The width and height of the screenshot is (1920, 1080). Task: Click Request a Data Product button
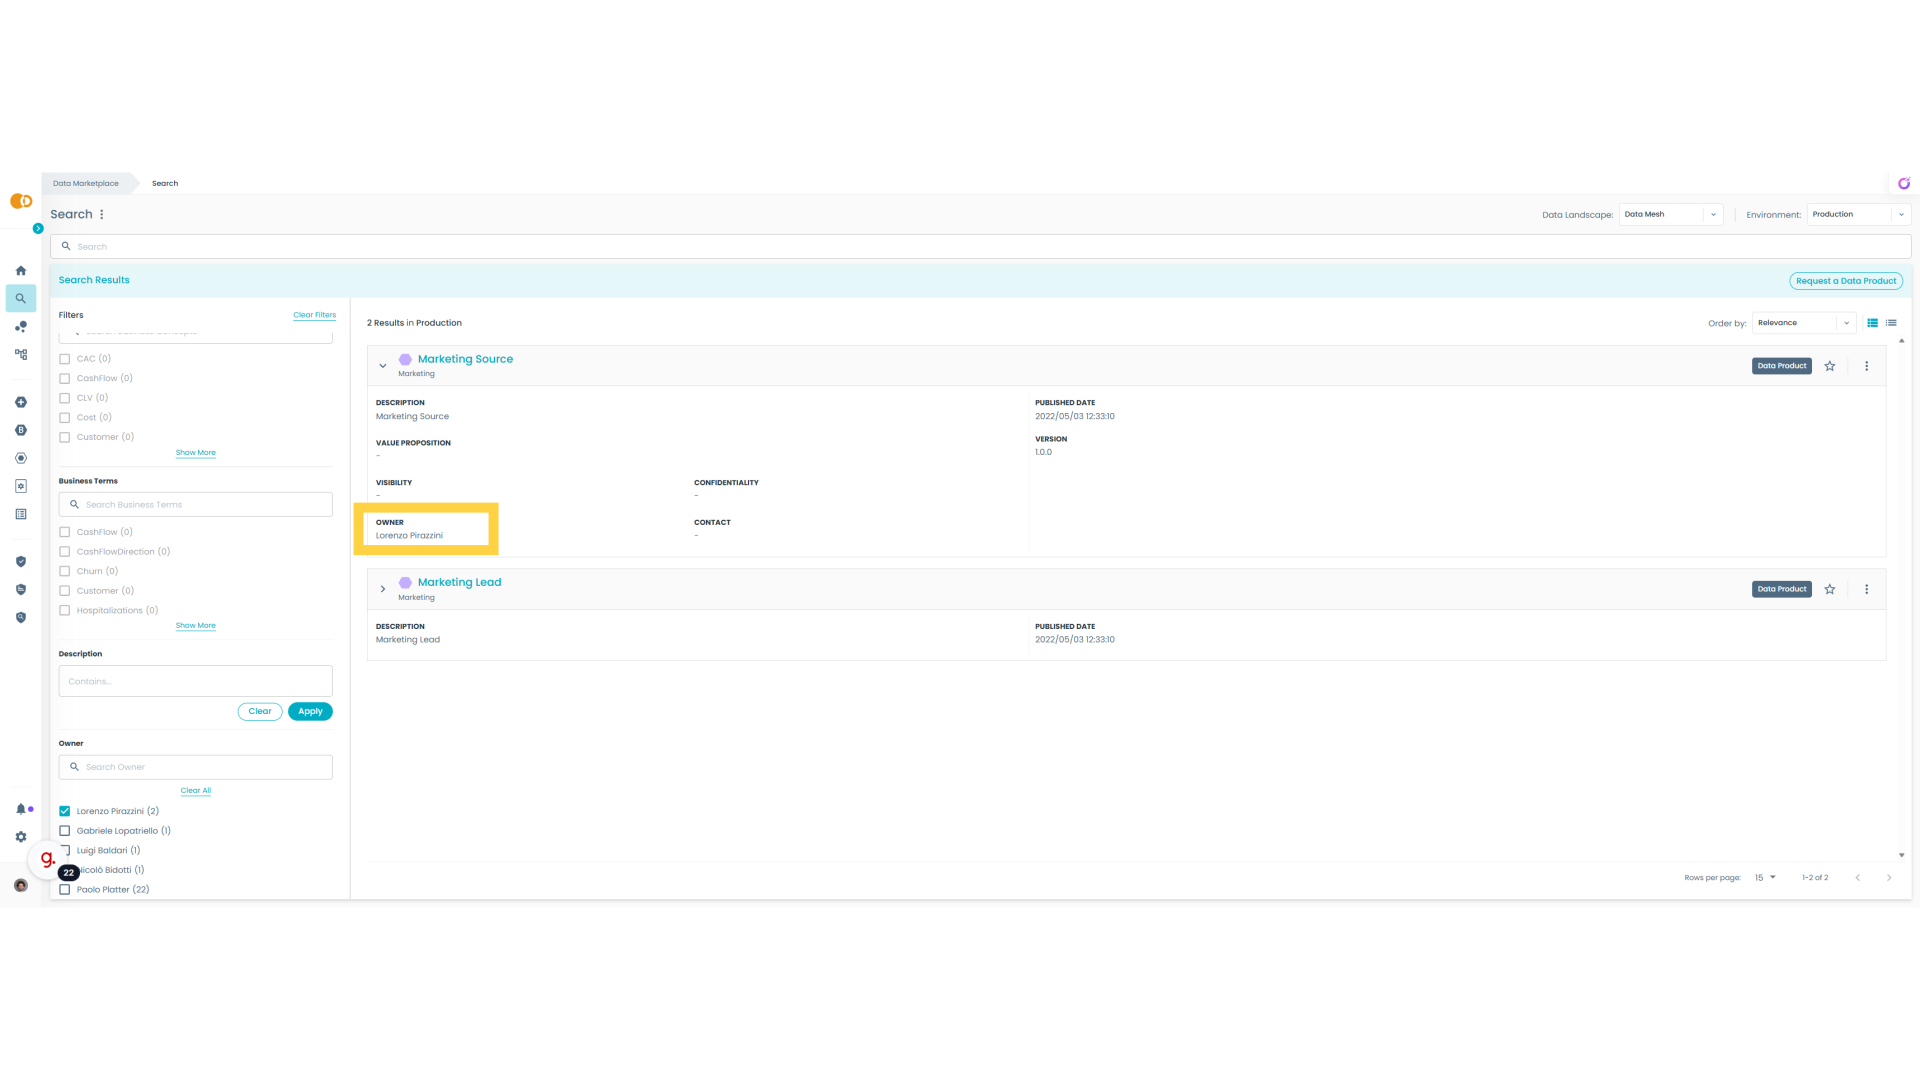1846,281
